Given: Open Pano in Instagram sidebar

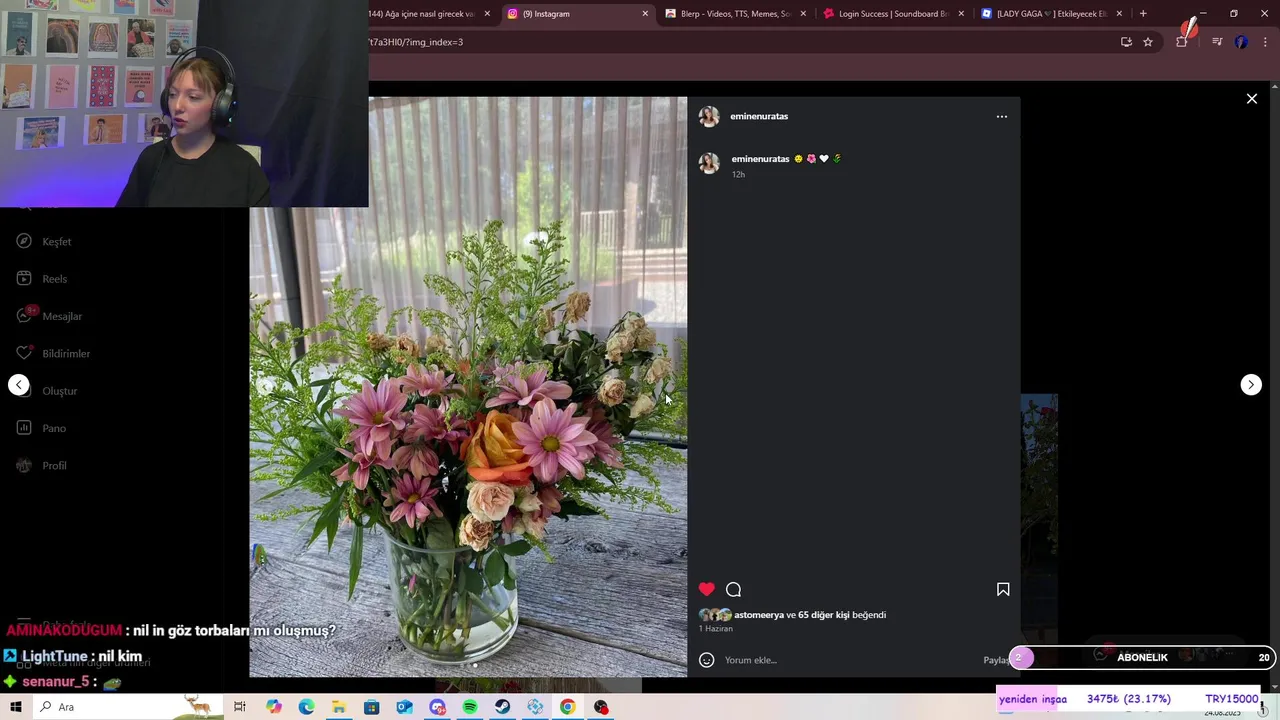Looking at the screenshot, I should tap(54, 428).
